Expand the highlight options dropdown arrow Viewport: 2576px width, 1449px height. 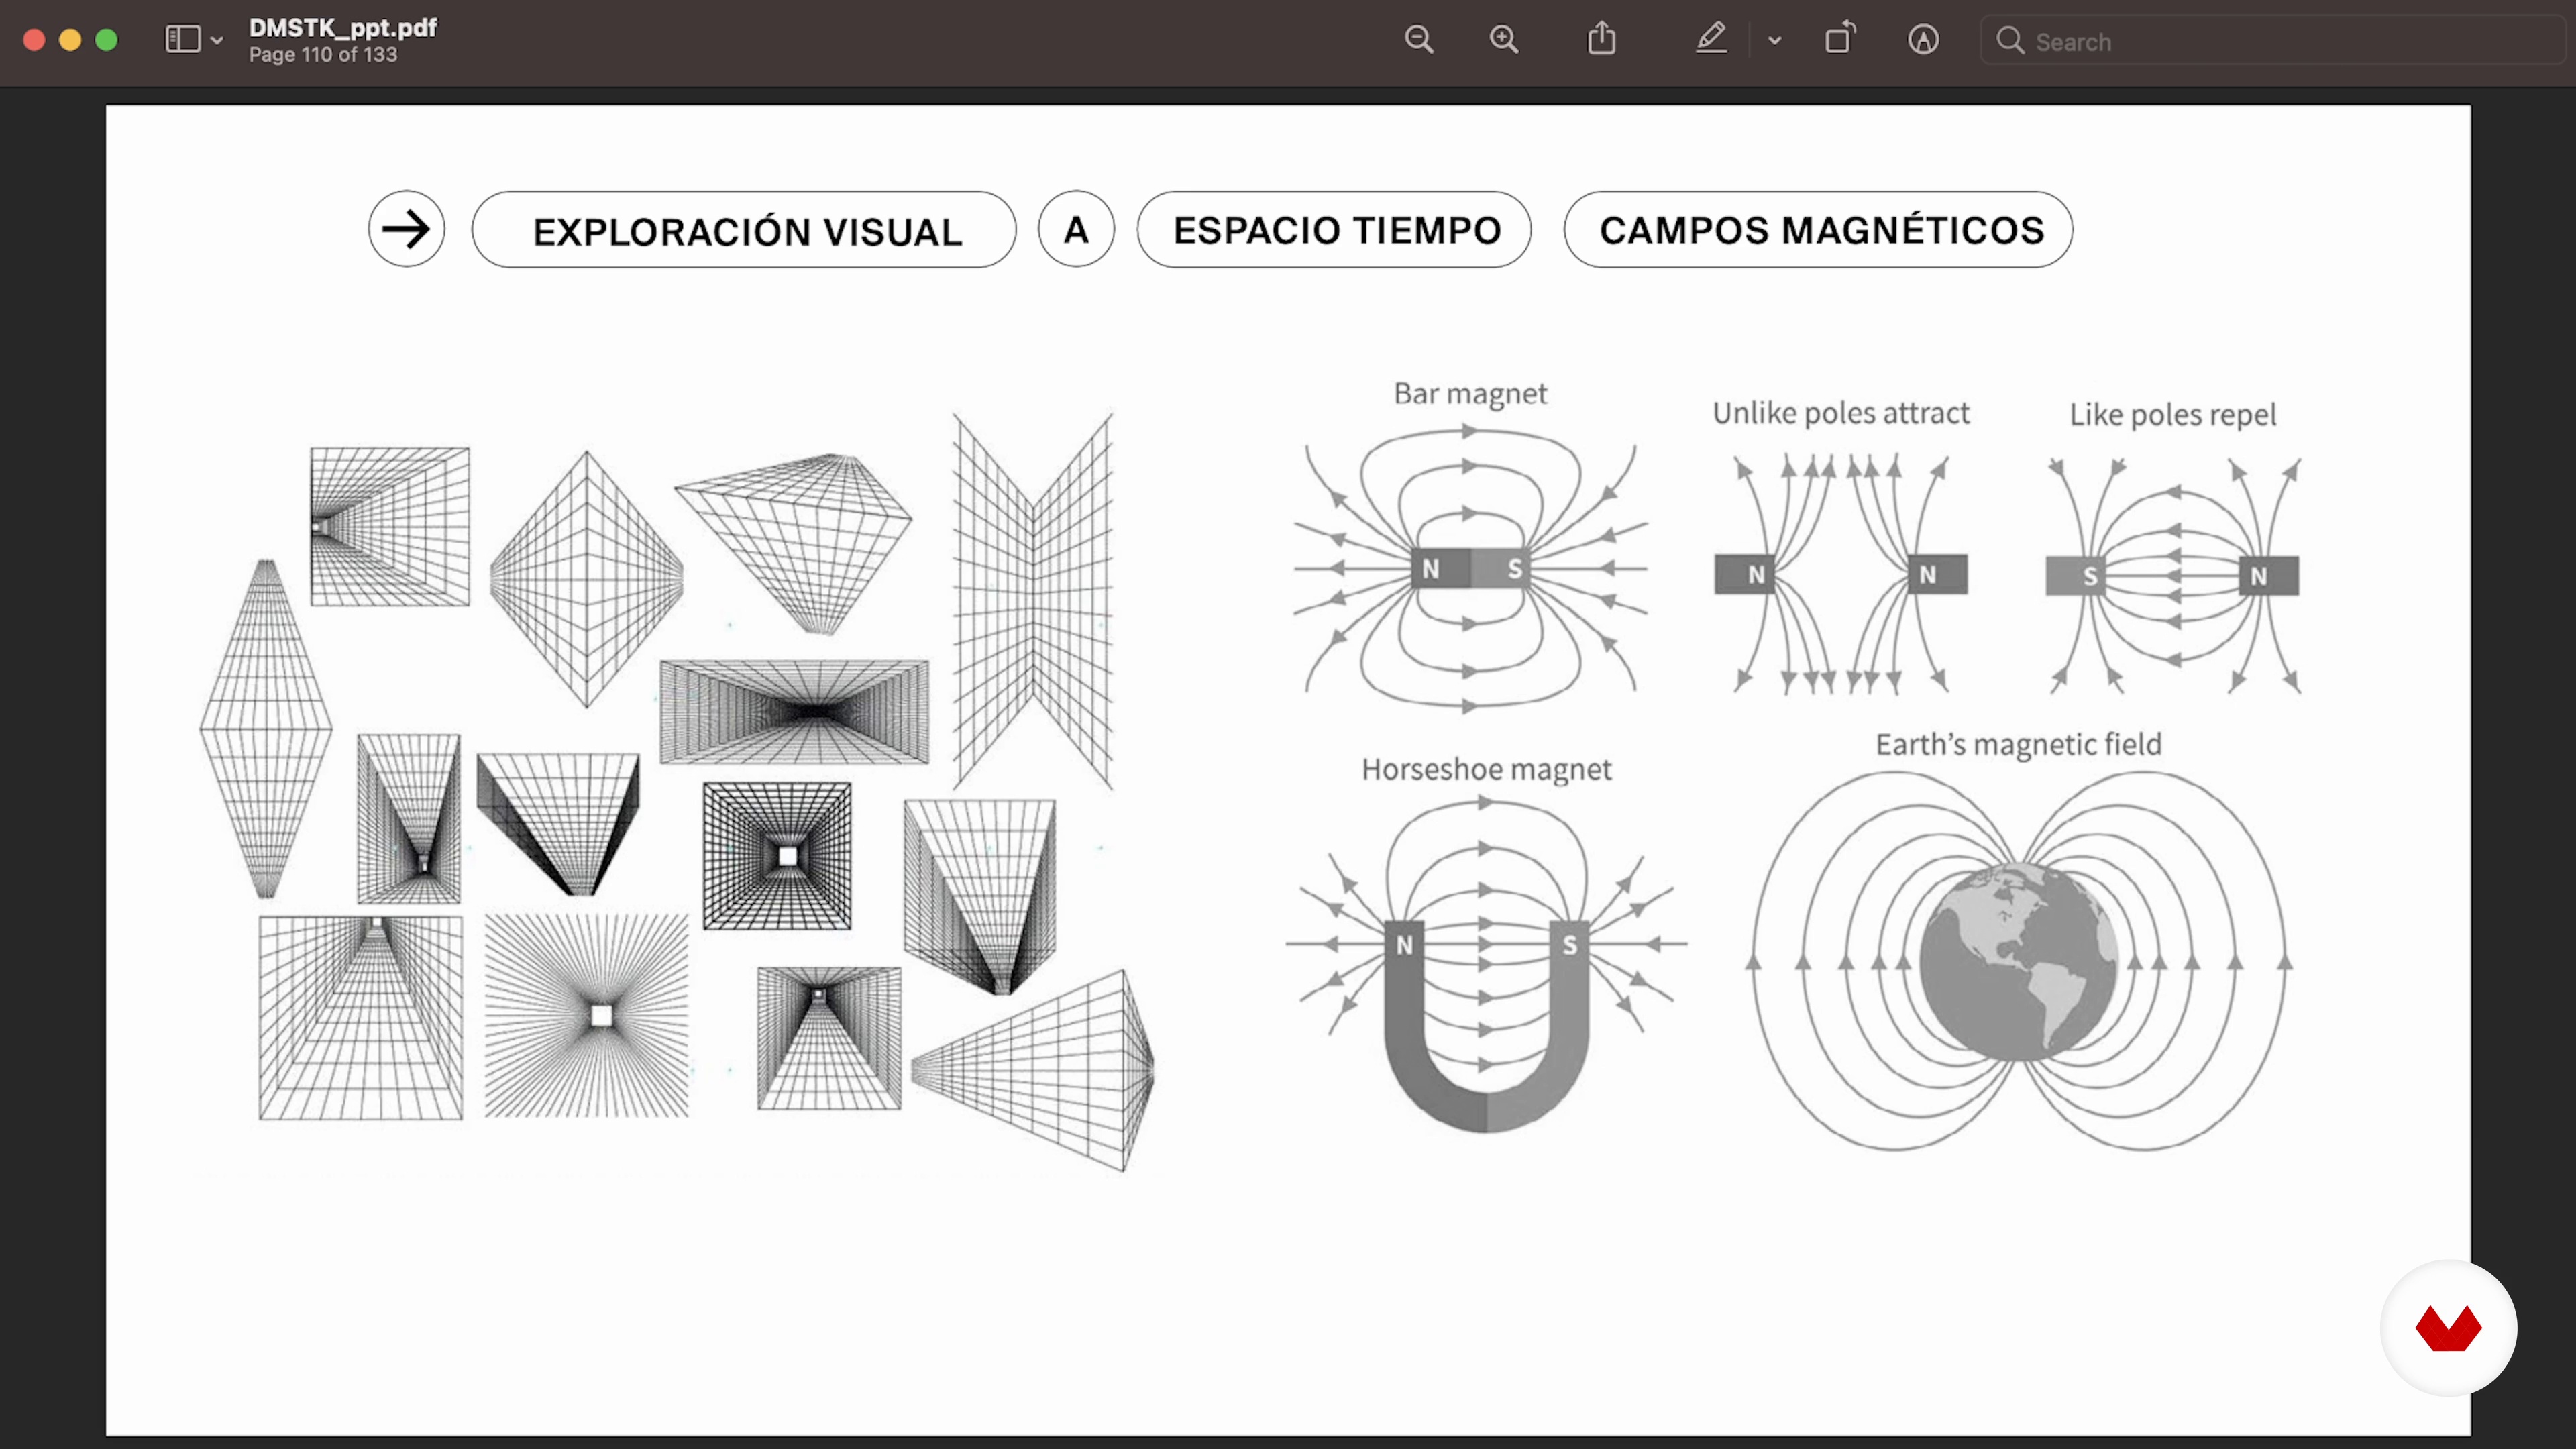(1775, 41)
